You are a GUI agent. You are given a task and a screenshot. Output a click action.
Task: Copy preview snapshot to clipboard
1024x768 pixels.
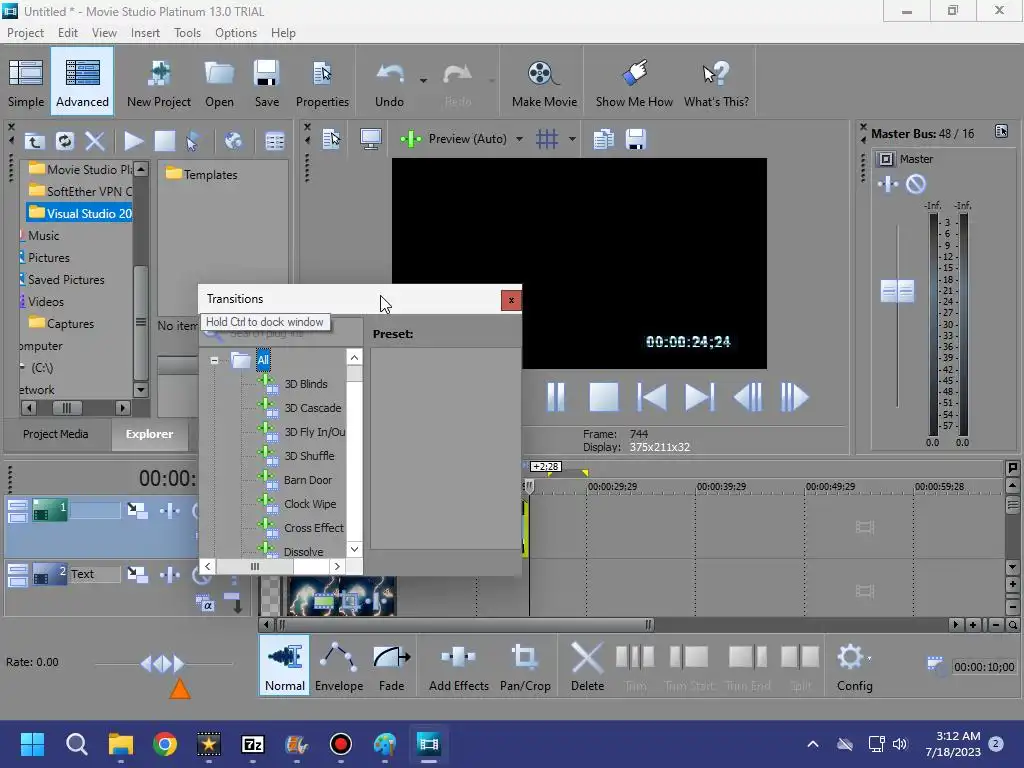[x=603, y=138]
